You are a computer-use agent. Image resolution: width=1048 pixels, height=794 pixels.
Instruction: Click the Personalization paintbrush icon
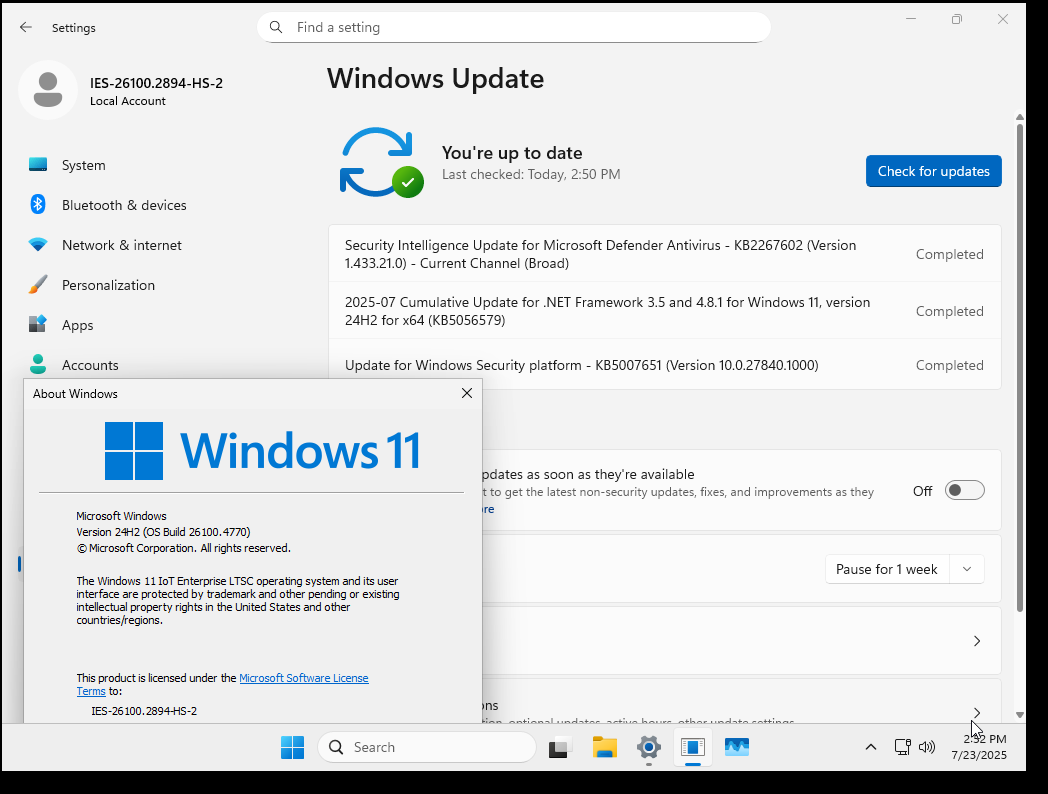point(38,285)
